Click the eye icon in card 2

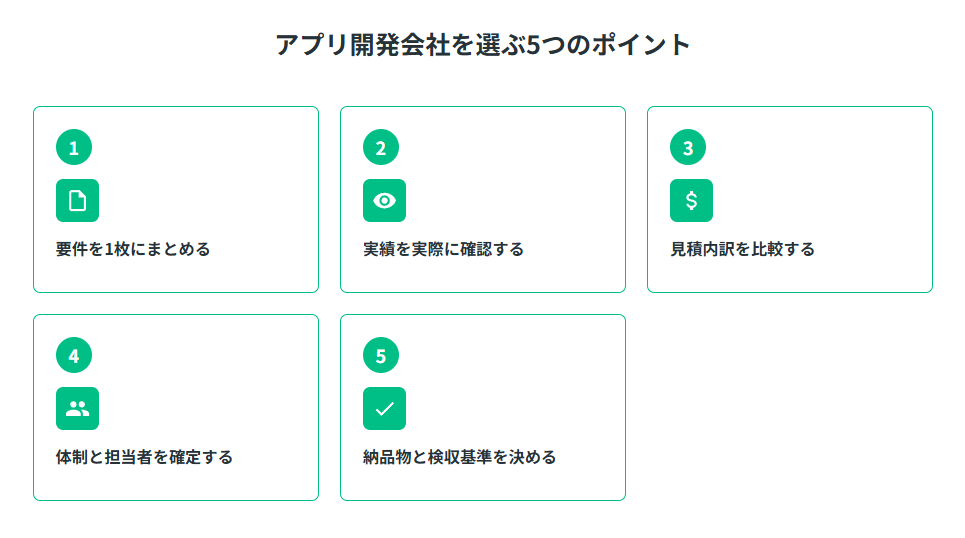pos(384,200)
